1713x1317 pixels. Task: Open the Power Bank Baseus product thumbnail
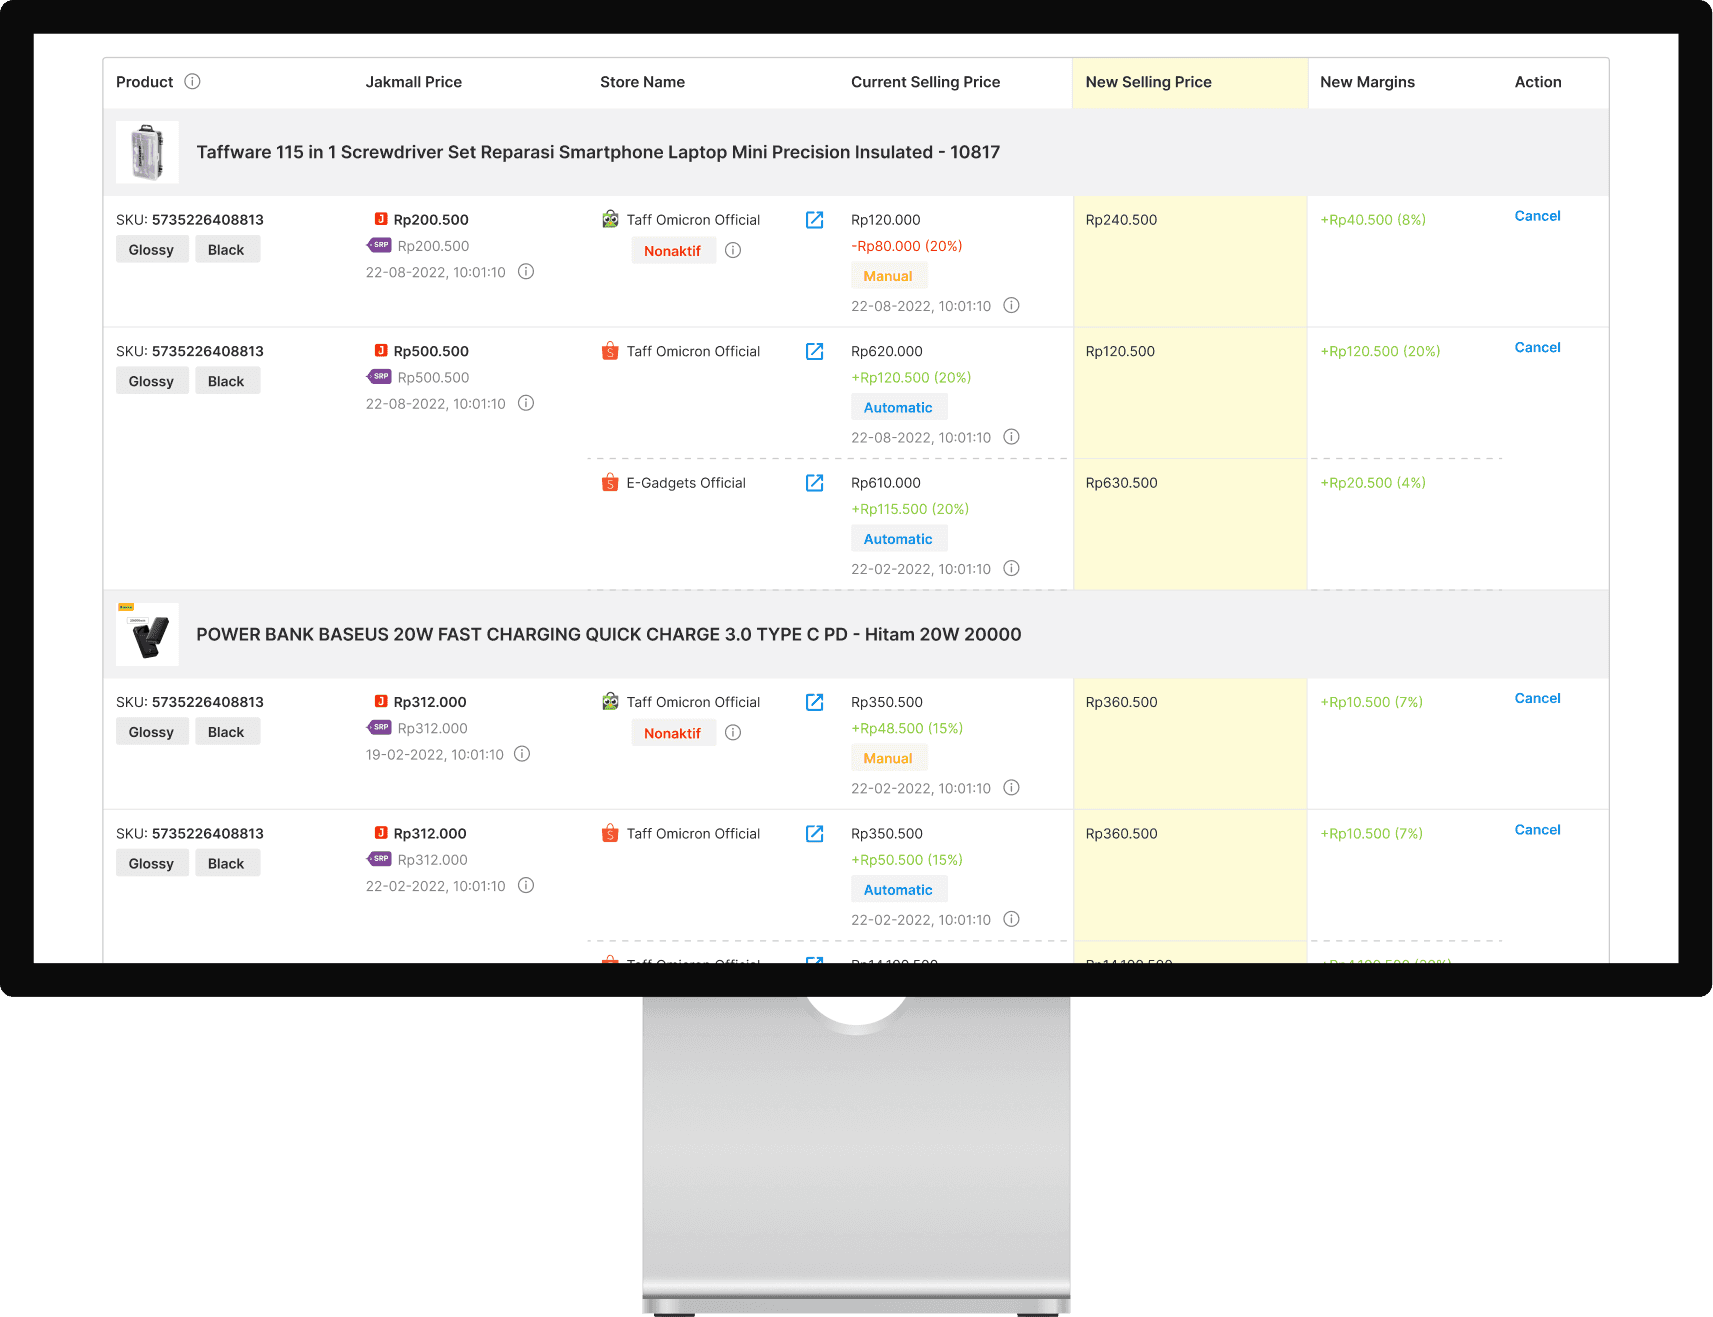147,634
